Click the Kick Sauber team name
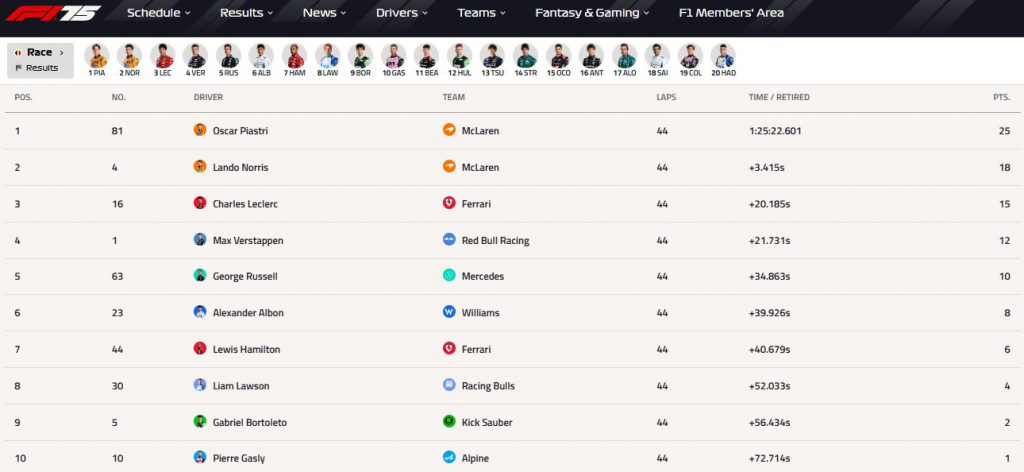The width and height of the screenshot is (1024, 472). click(487, 422)
